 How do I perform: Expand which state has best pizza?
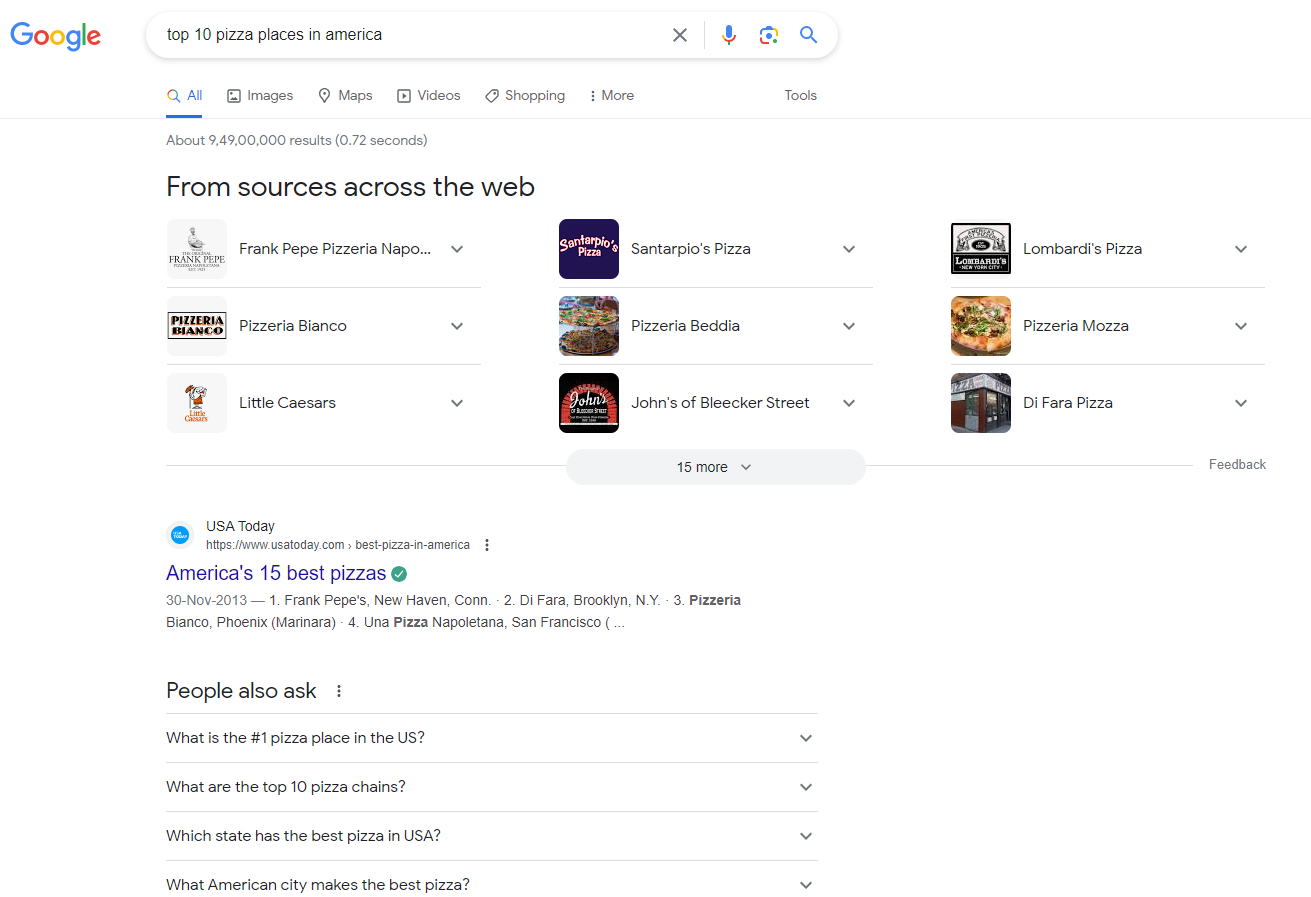click(x=492, y=836)
